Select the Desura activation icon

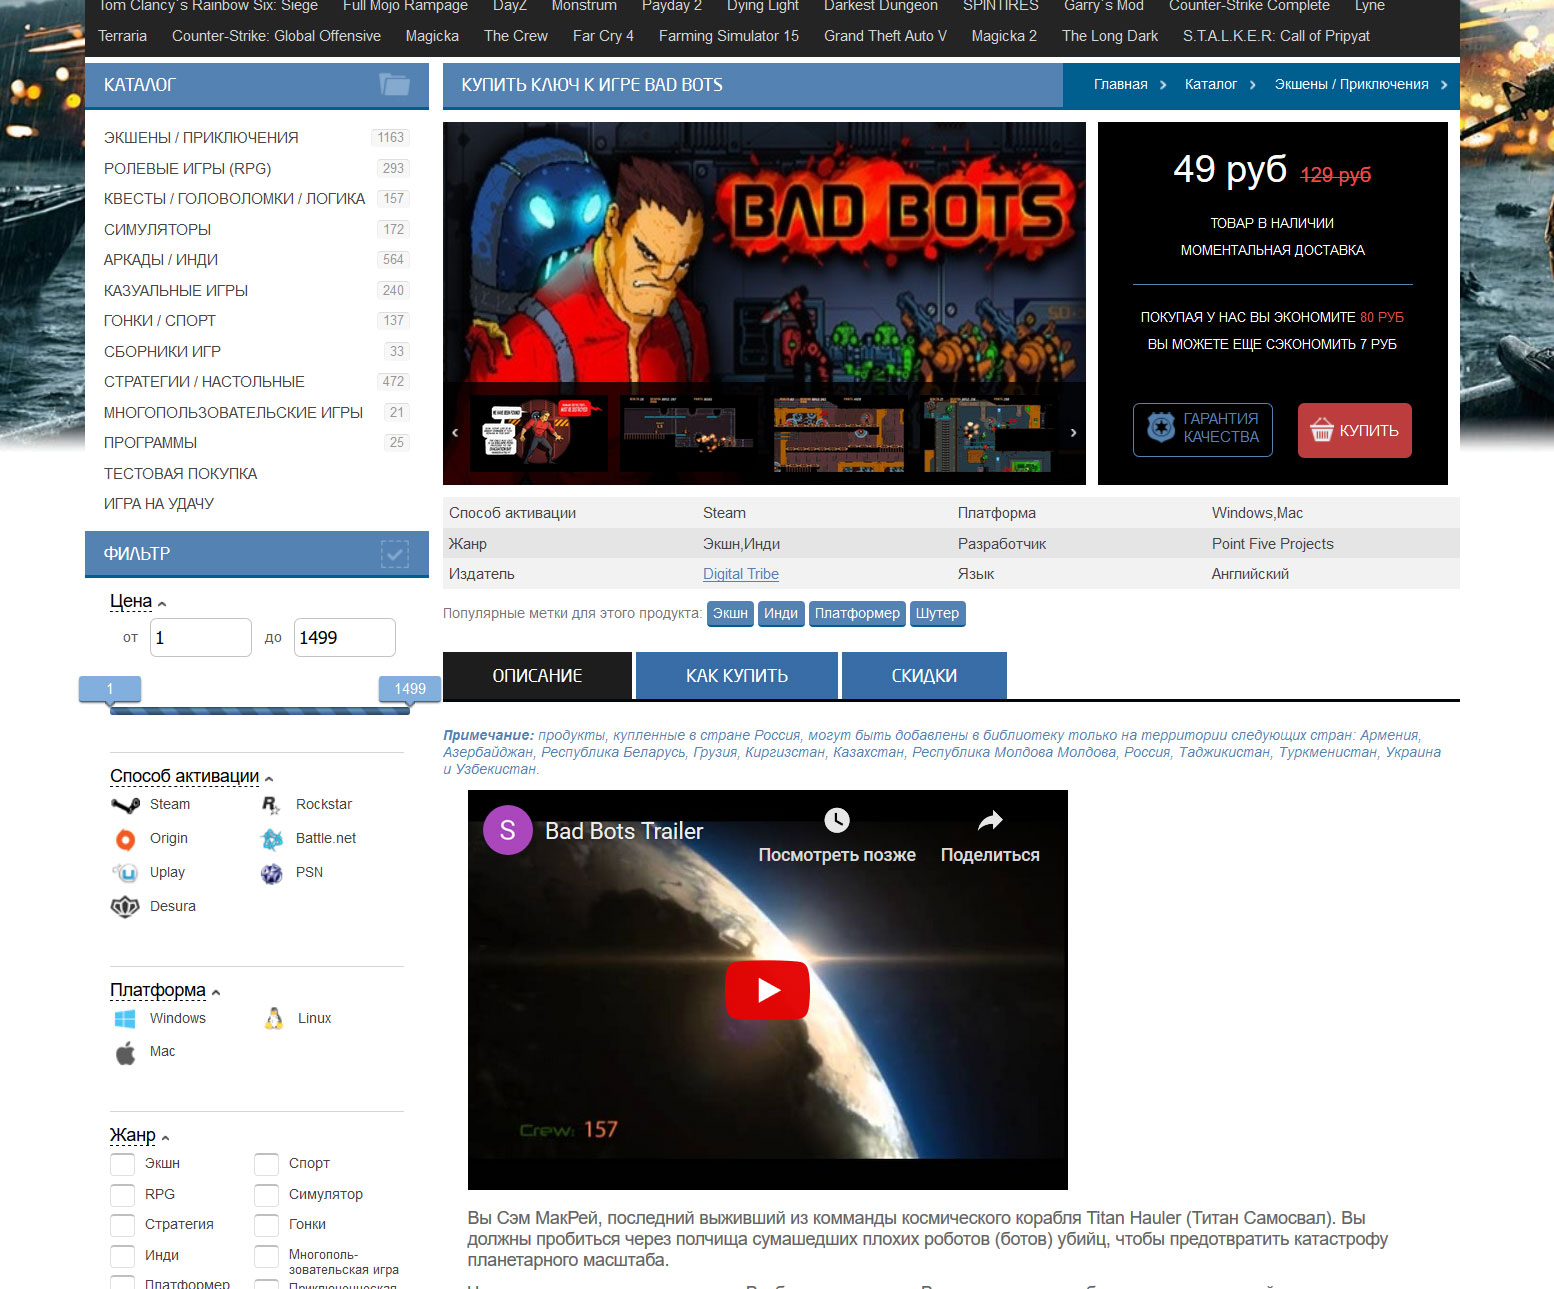pyautogui.click(x=125, y=907)
